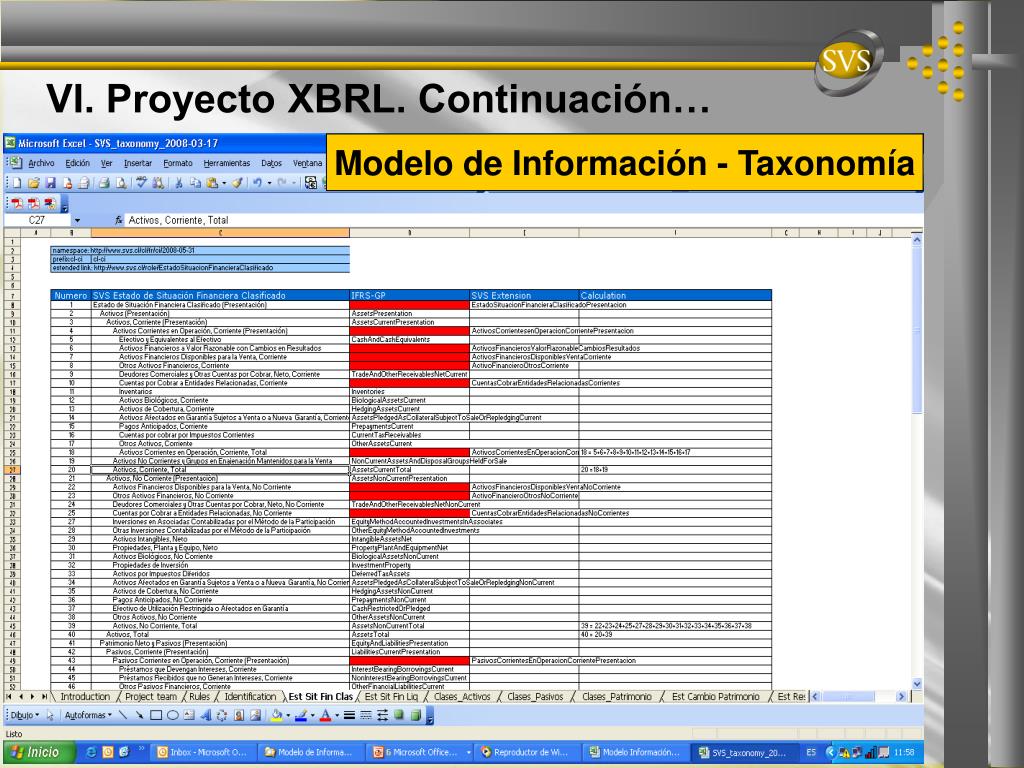Open the Edición menu

tap(78, 163)
